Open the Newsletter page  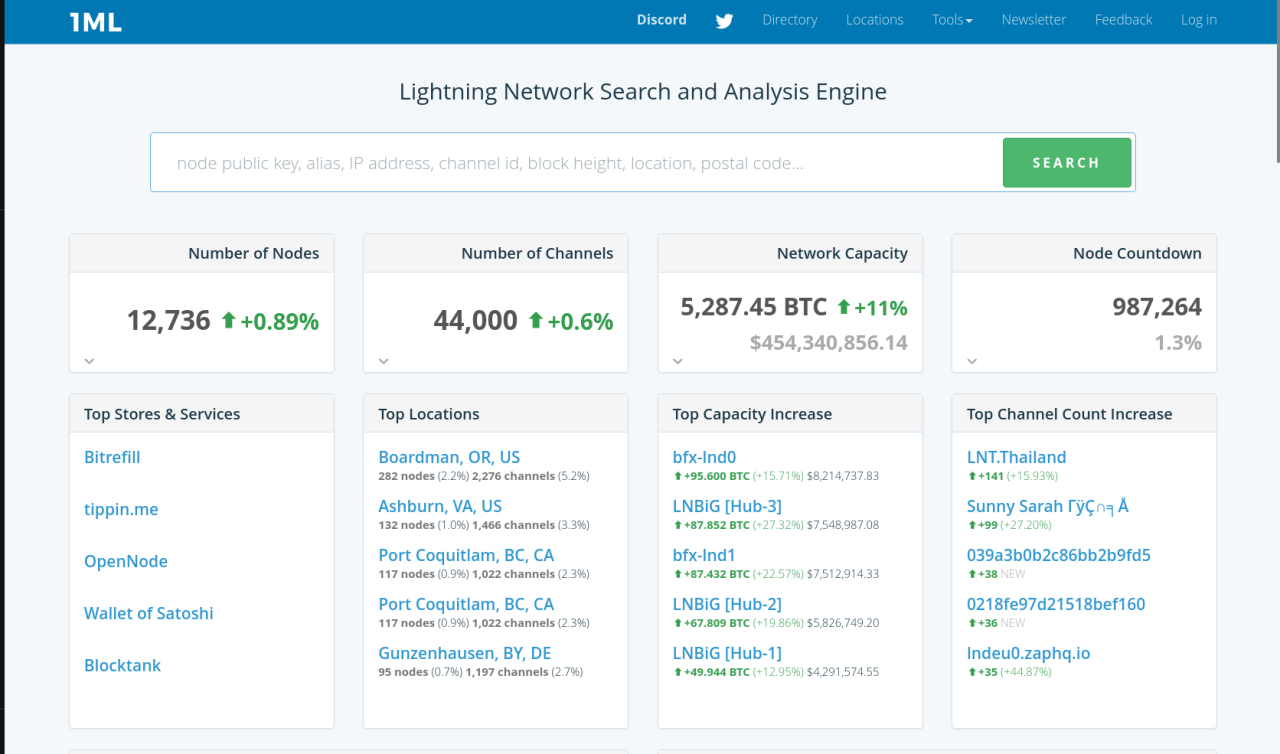pyautogui.click(x=1033, y=20)
